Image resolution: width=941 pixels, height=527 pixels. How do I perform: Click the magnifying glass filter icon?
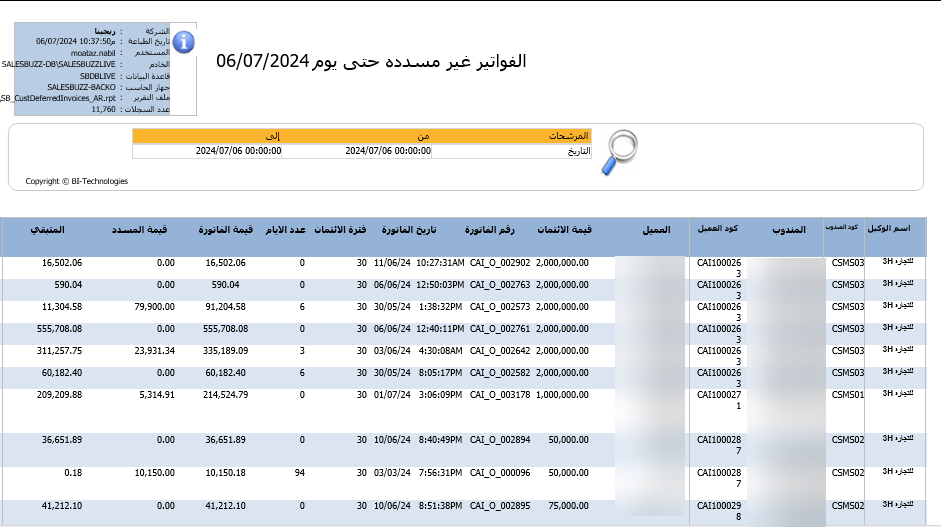coord(620,153)
